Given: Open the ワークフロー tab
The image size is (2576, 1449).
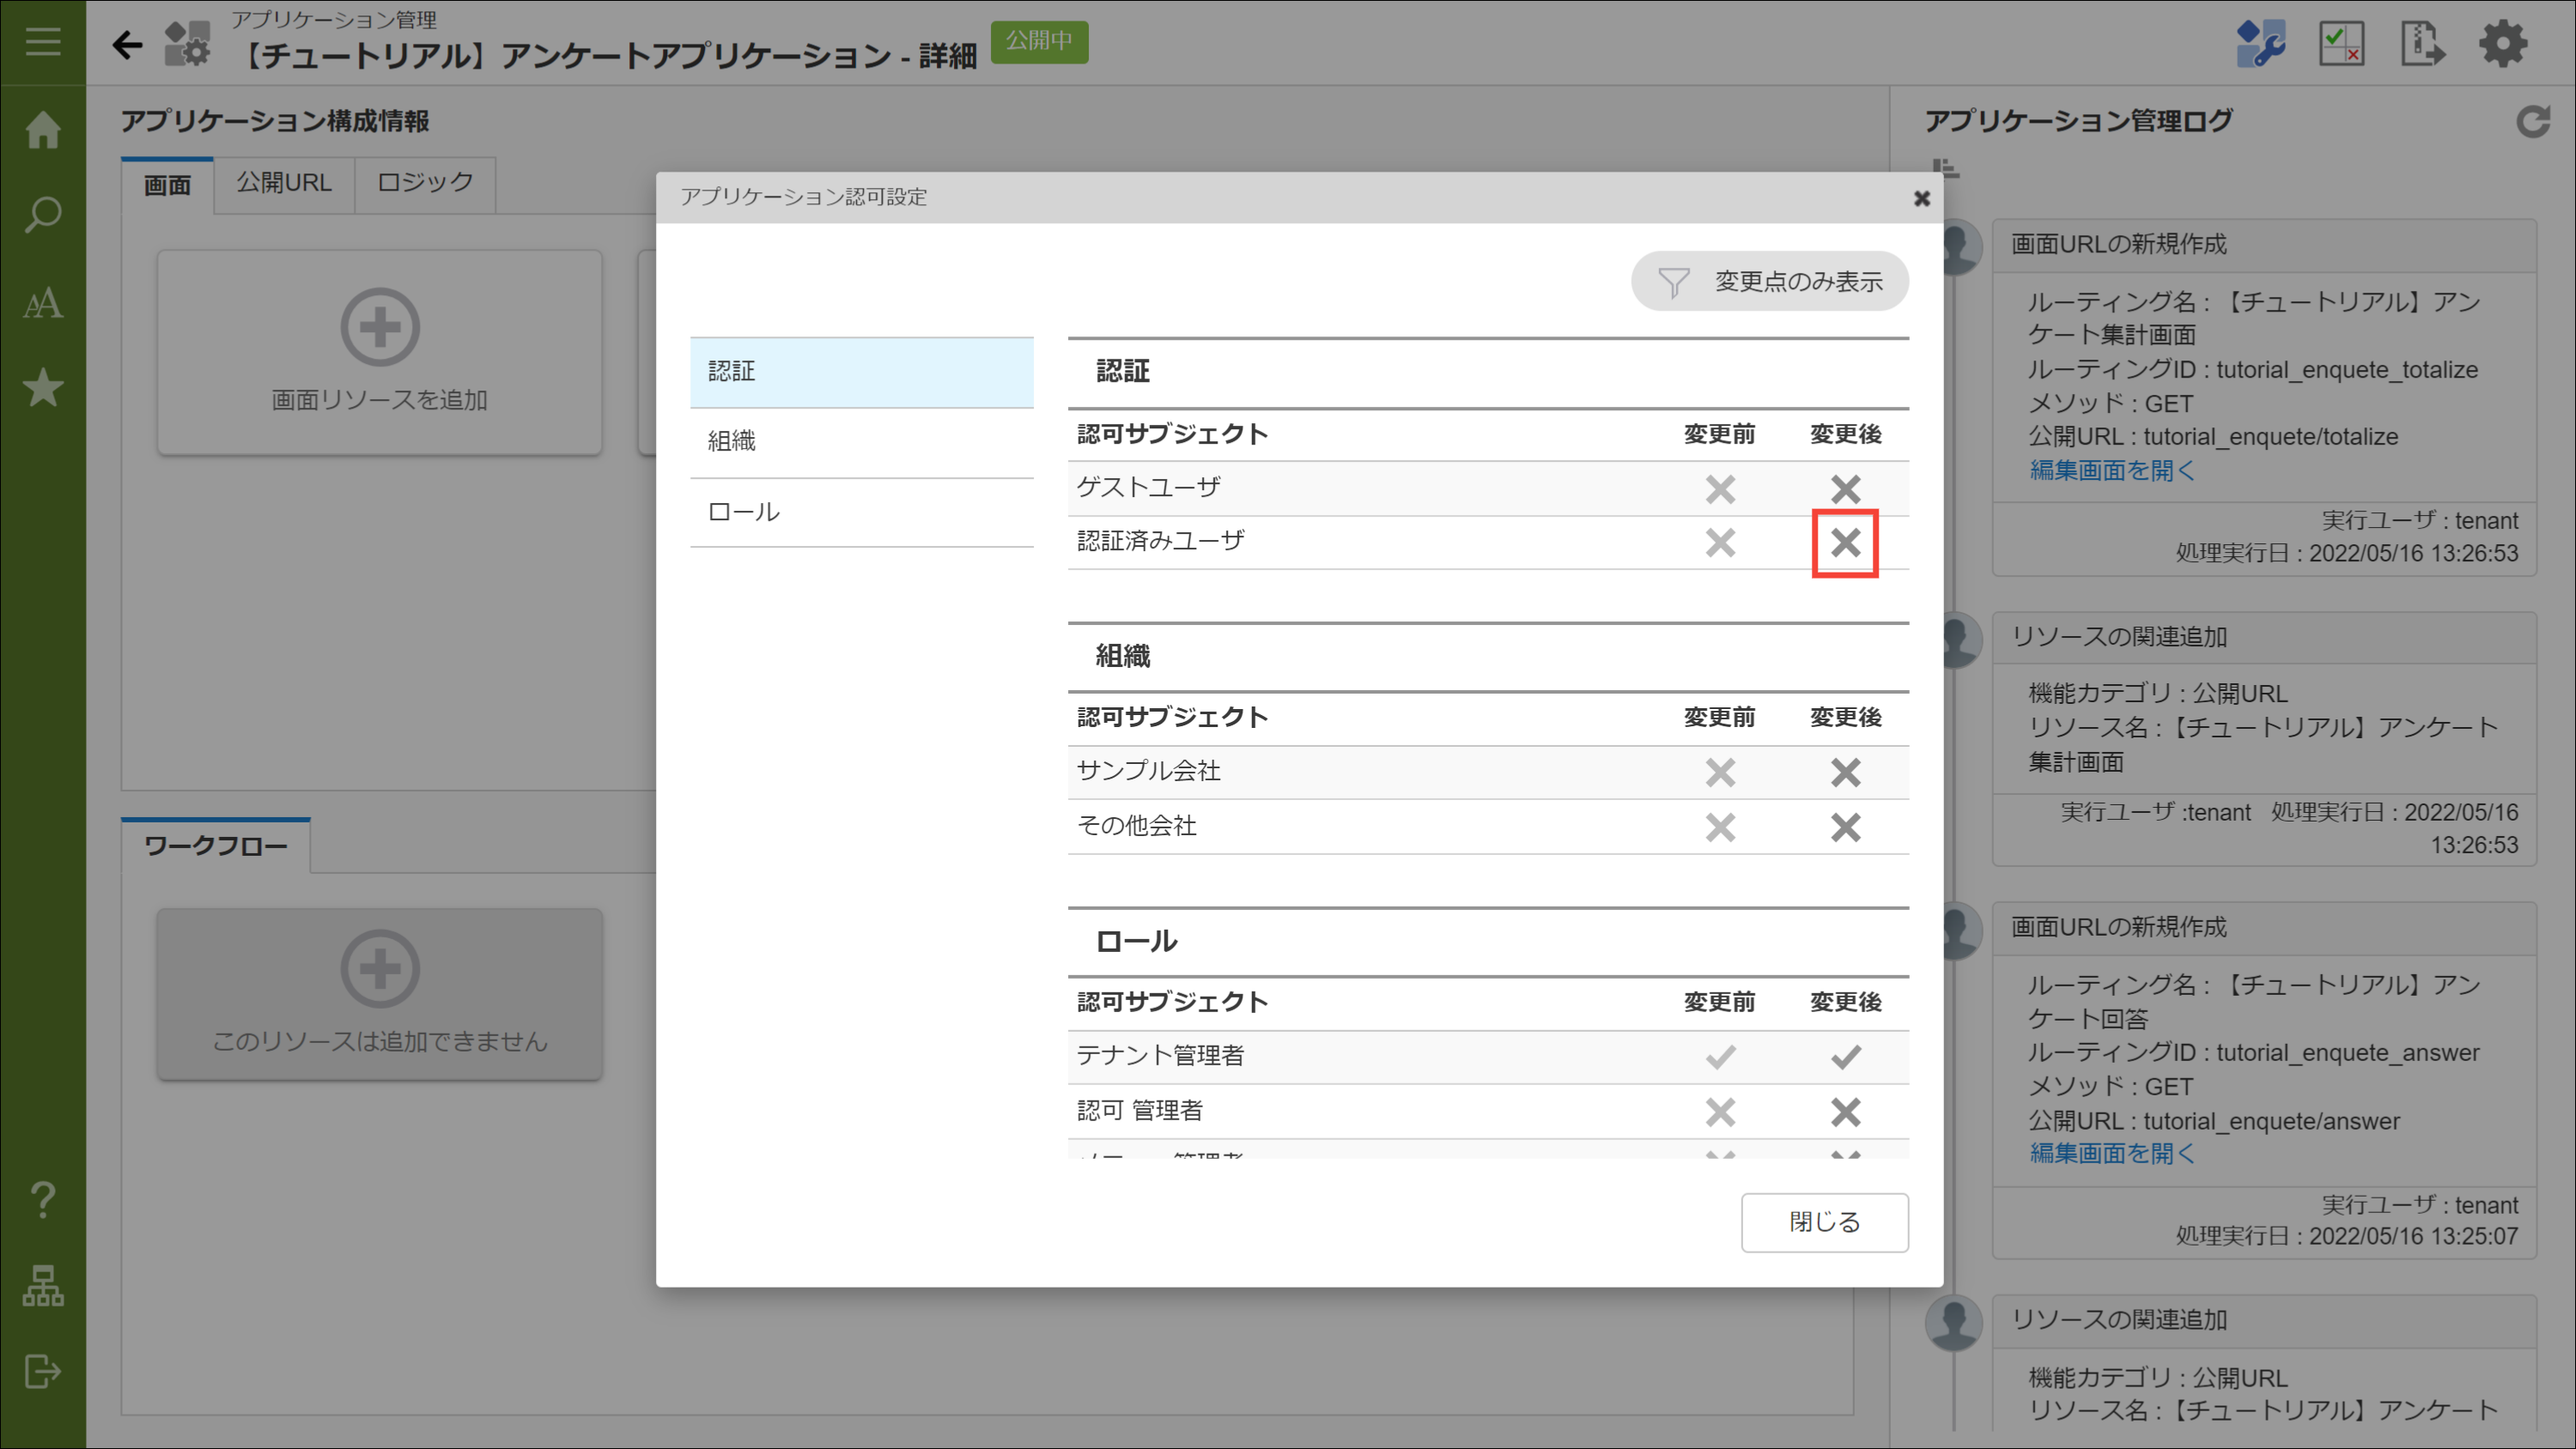Looking at the screenshot, I should pyautogui.click(x=216, y=846).
